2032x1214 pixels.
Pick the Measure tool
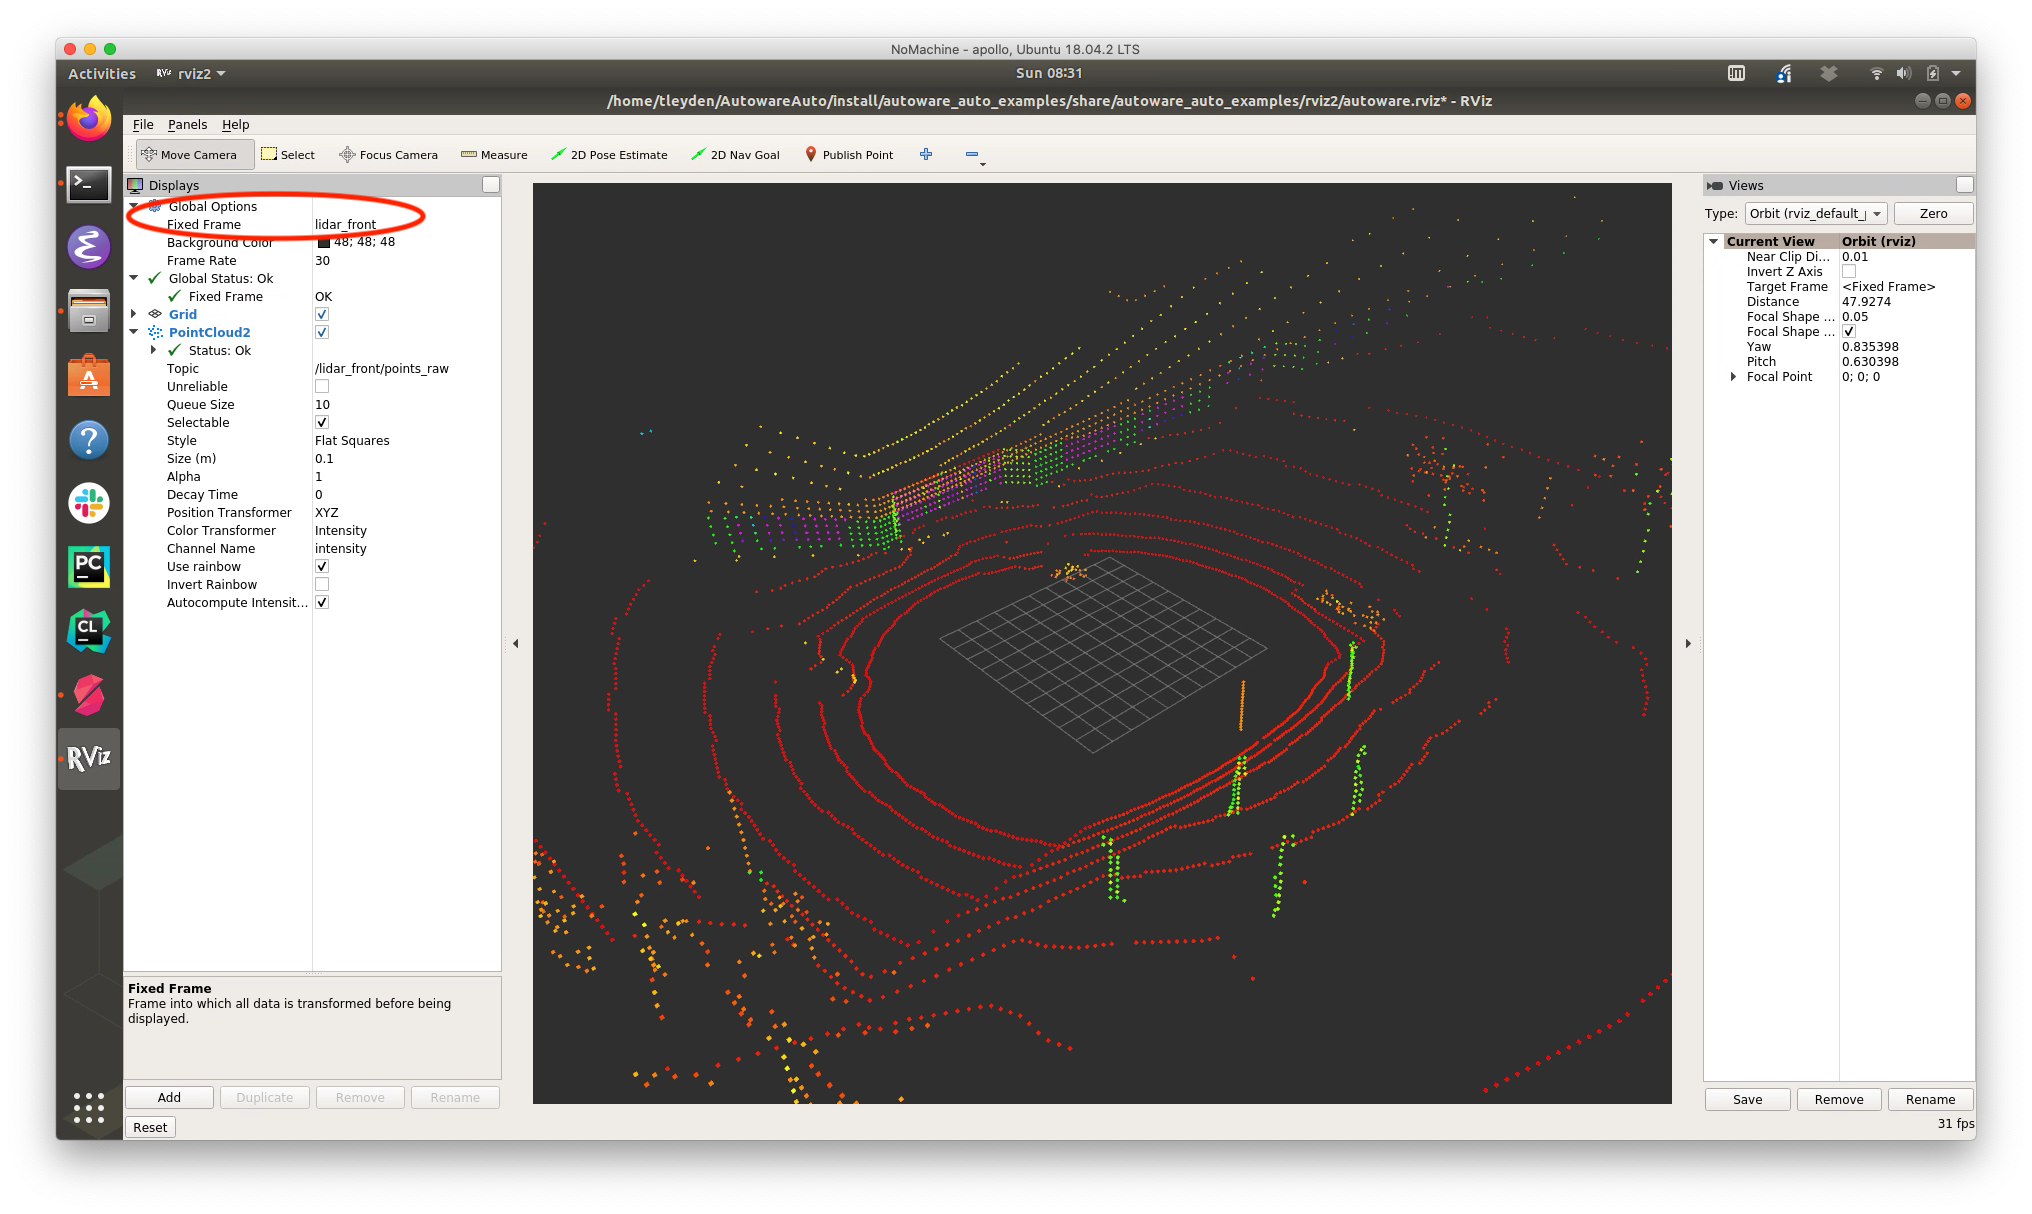(494, 155)
